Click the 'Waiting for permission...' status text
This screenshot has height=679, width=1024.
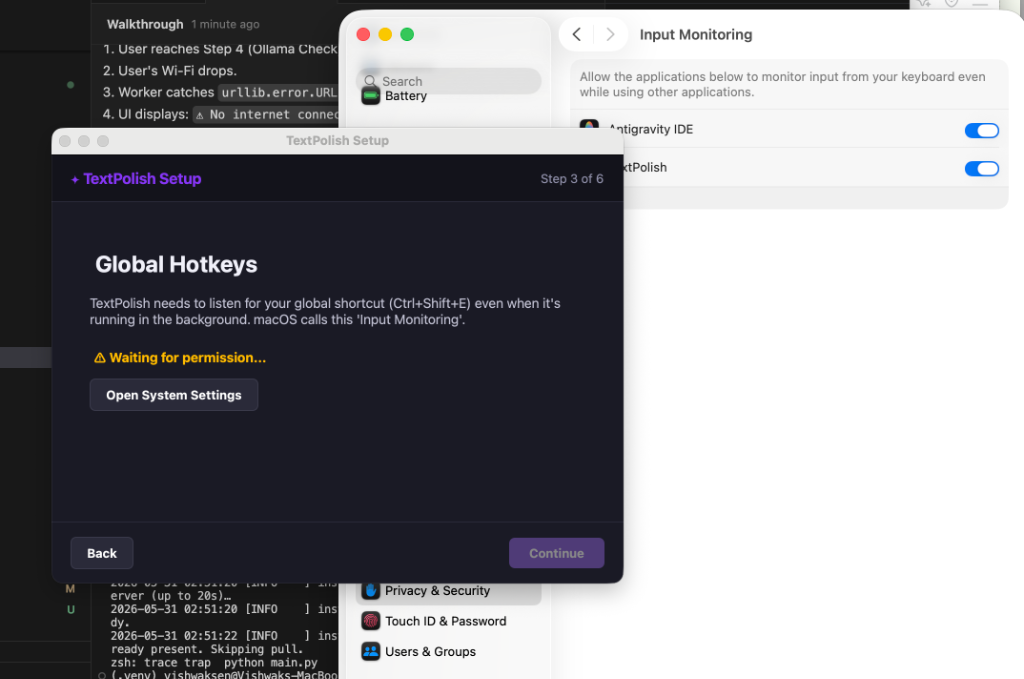(187, 358)
